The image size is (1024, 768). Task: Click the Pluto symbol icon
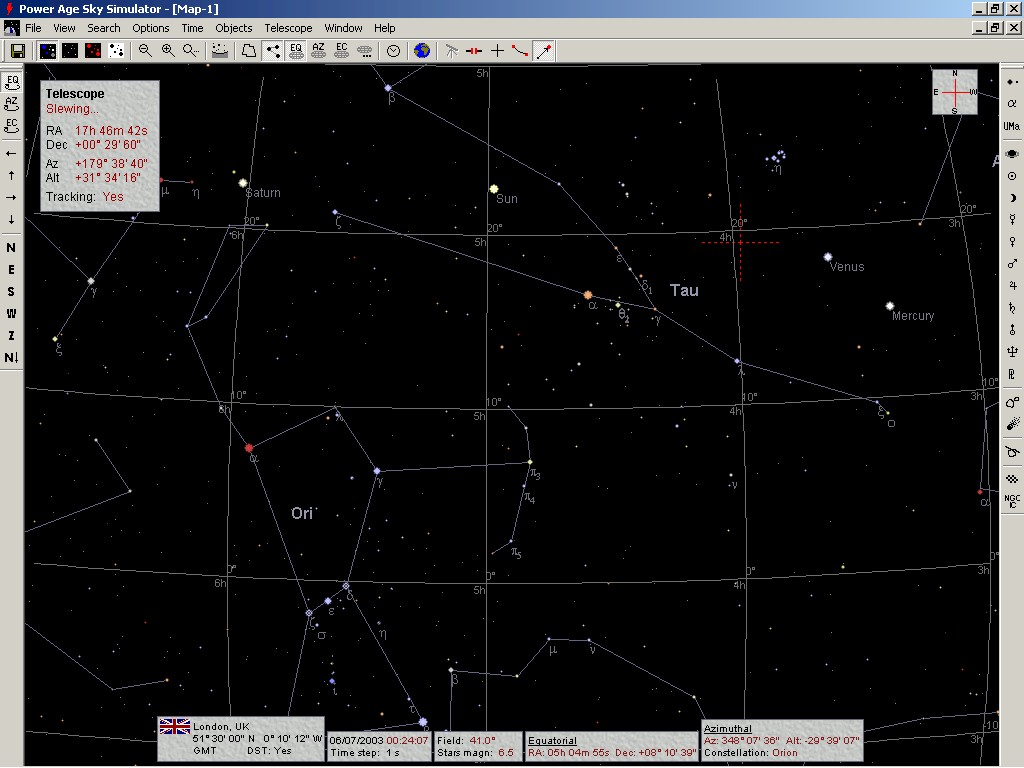pyautogui.click(x=1012, y=374)
